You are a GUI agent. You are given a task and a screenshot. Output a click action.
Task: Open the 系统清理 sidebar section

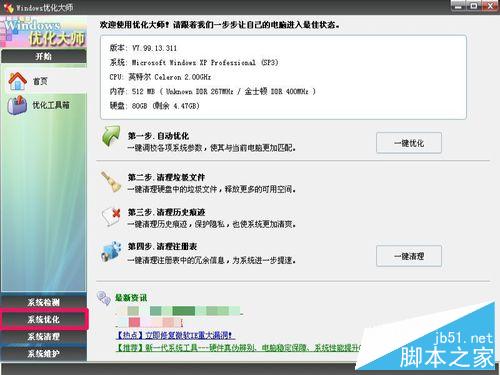pyautogui.click(x=44, y=337)
